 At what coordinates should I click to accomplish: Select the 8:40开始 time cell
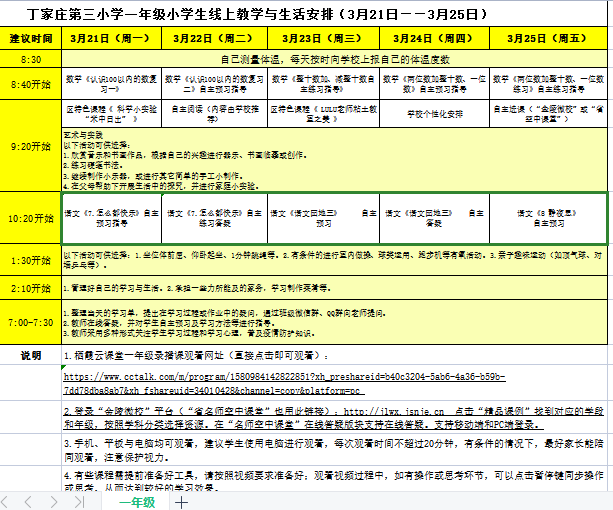pyautogui.click(x=30, y=84)
